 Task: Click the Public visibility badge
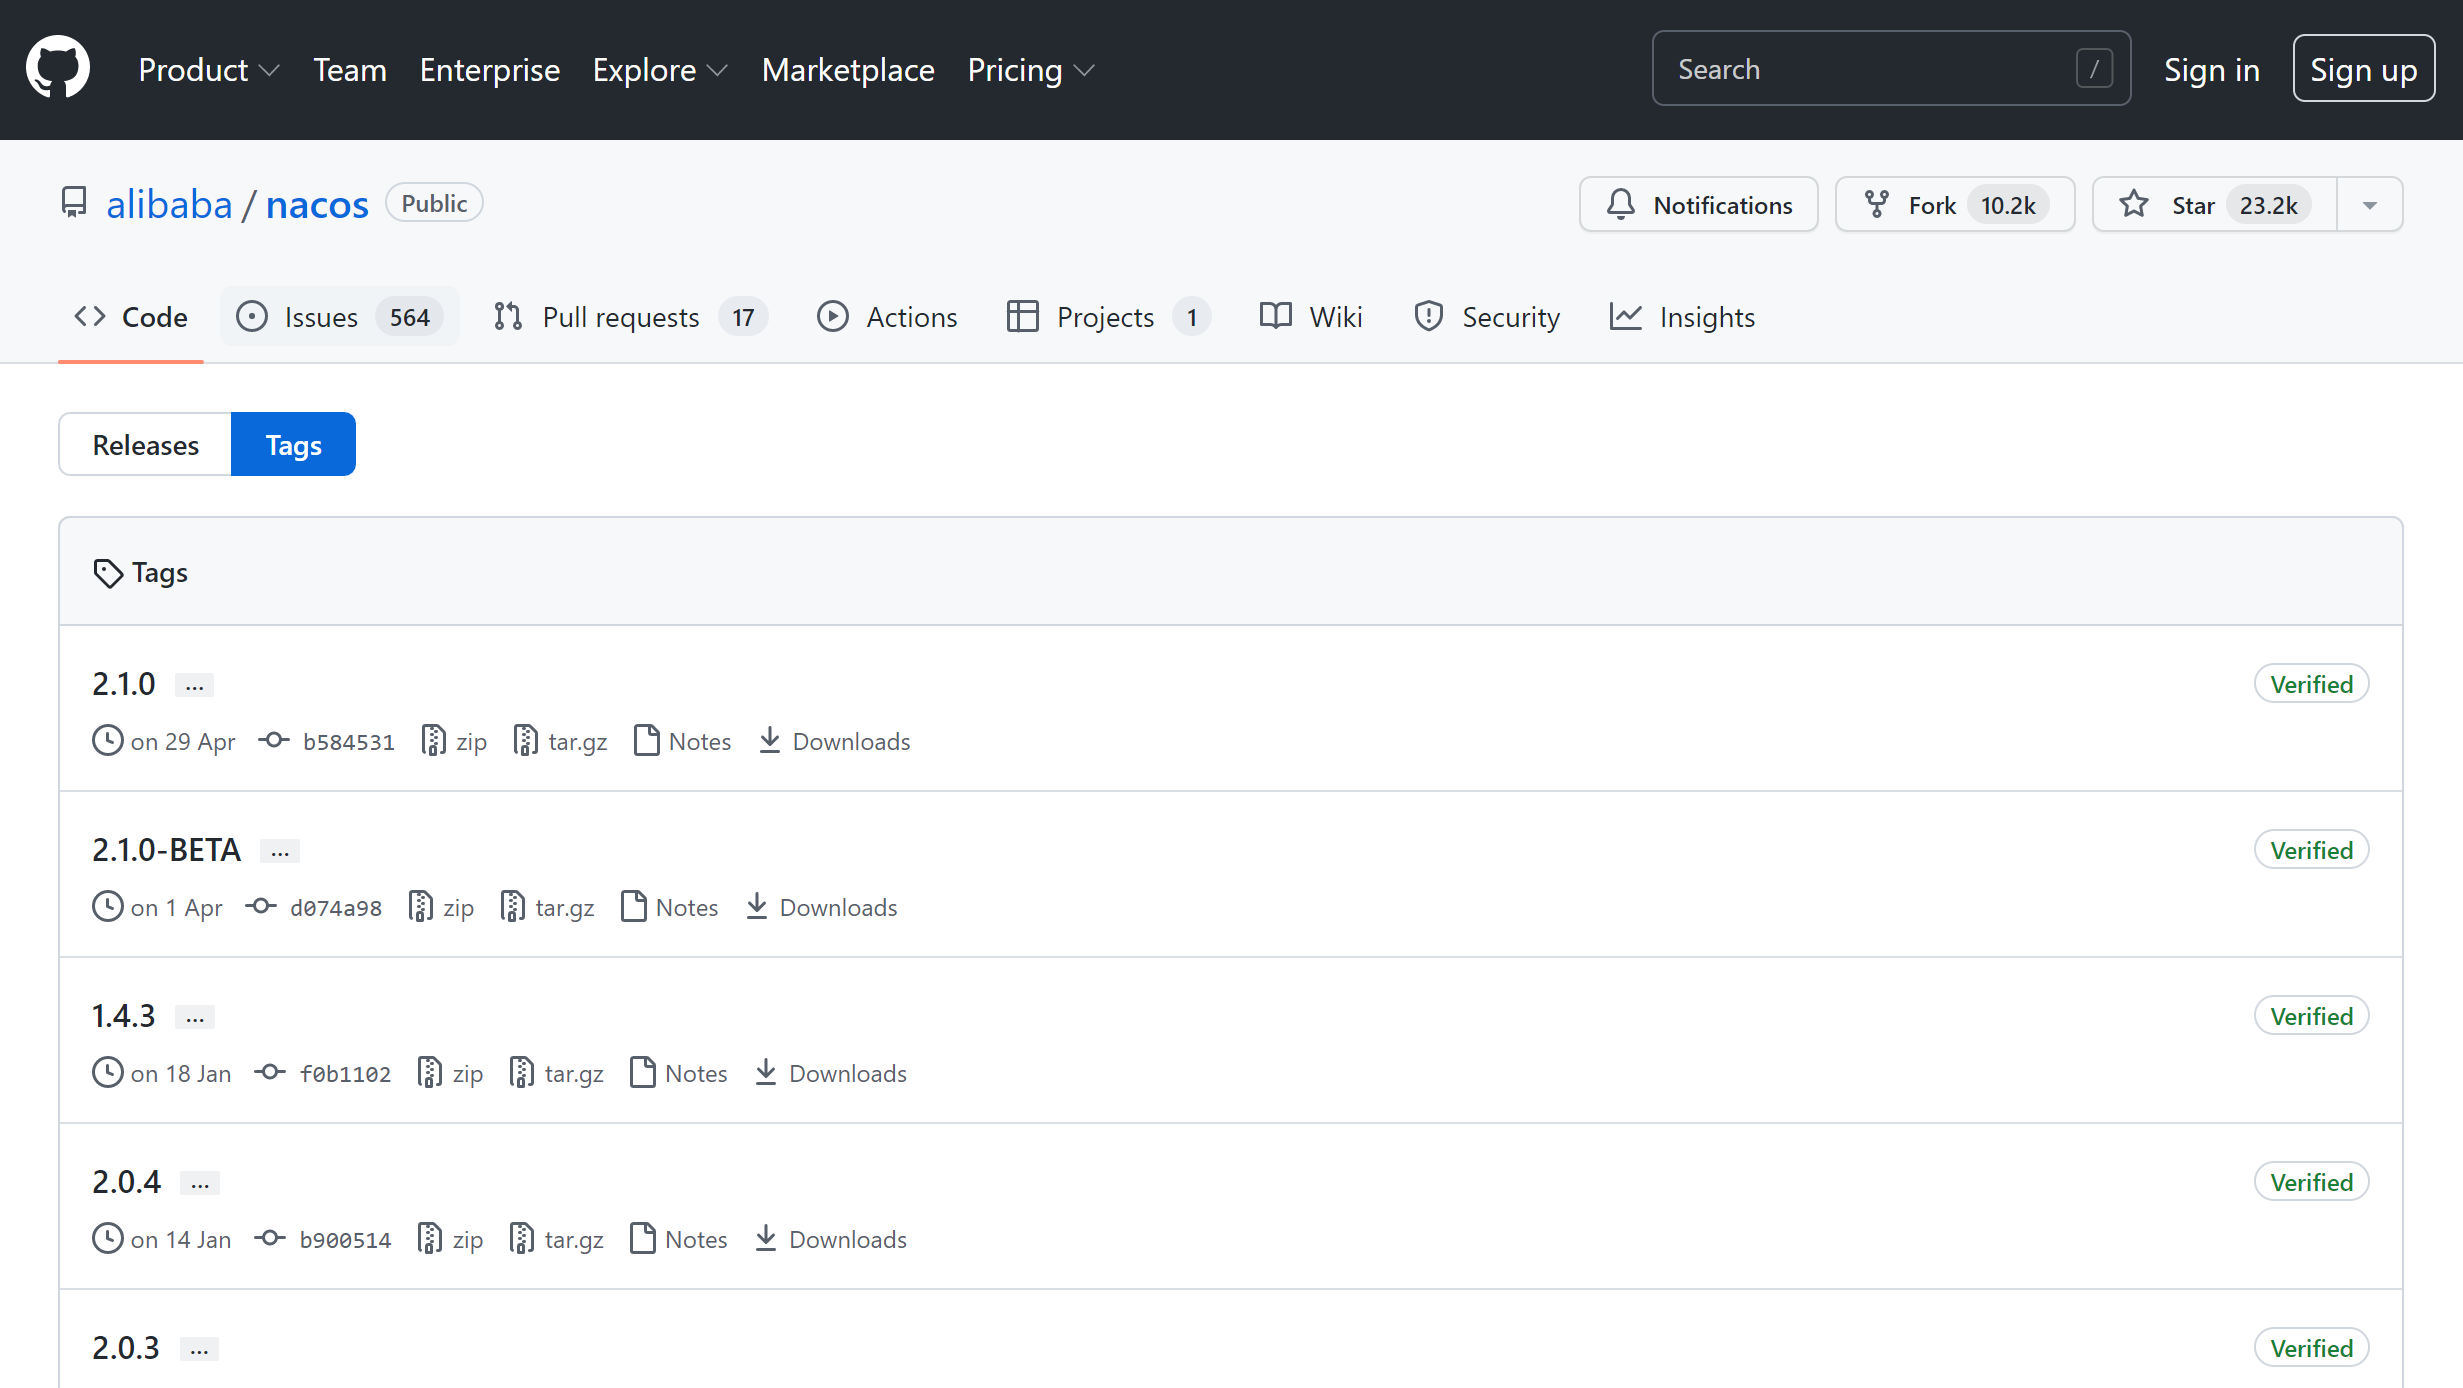(x=434, y=203)
